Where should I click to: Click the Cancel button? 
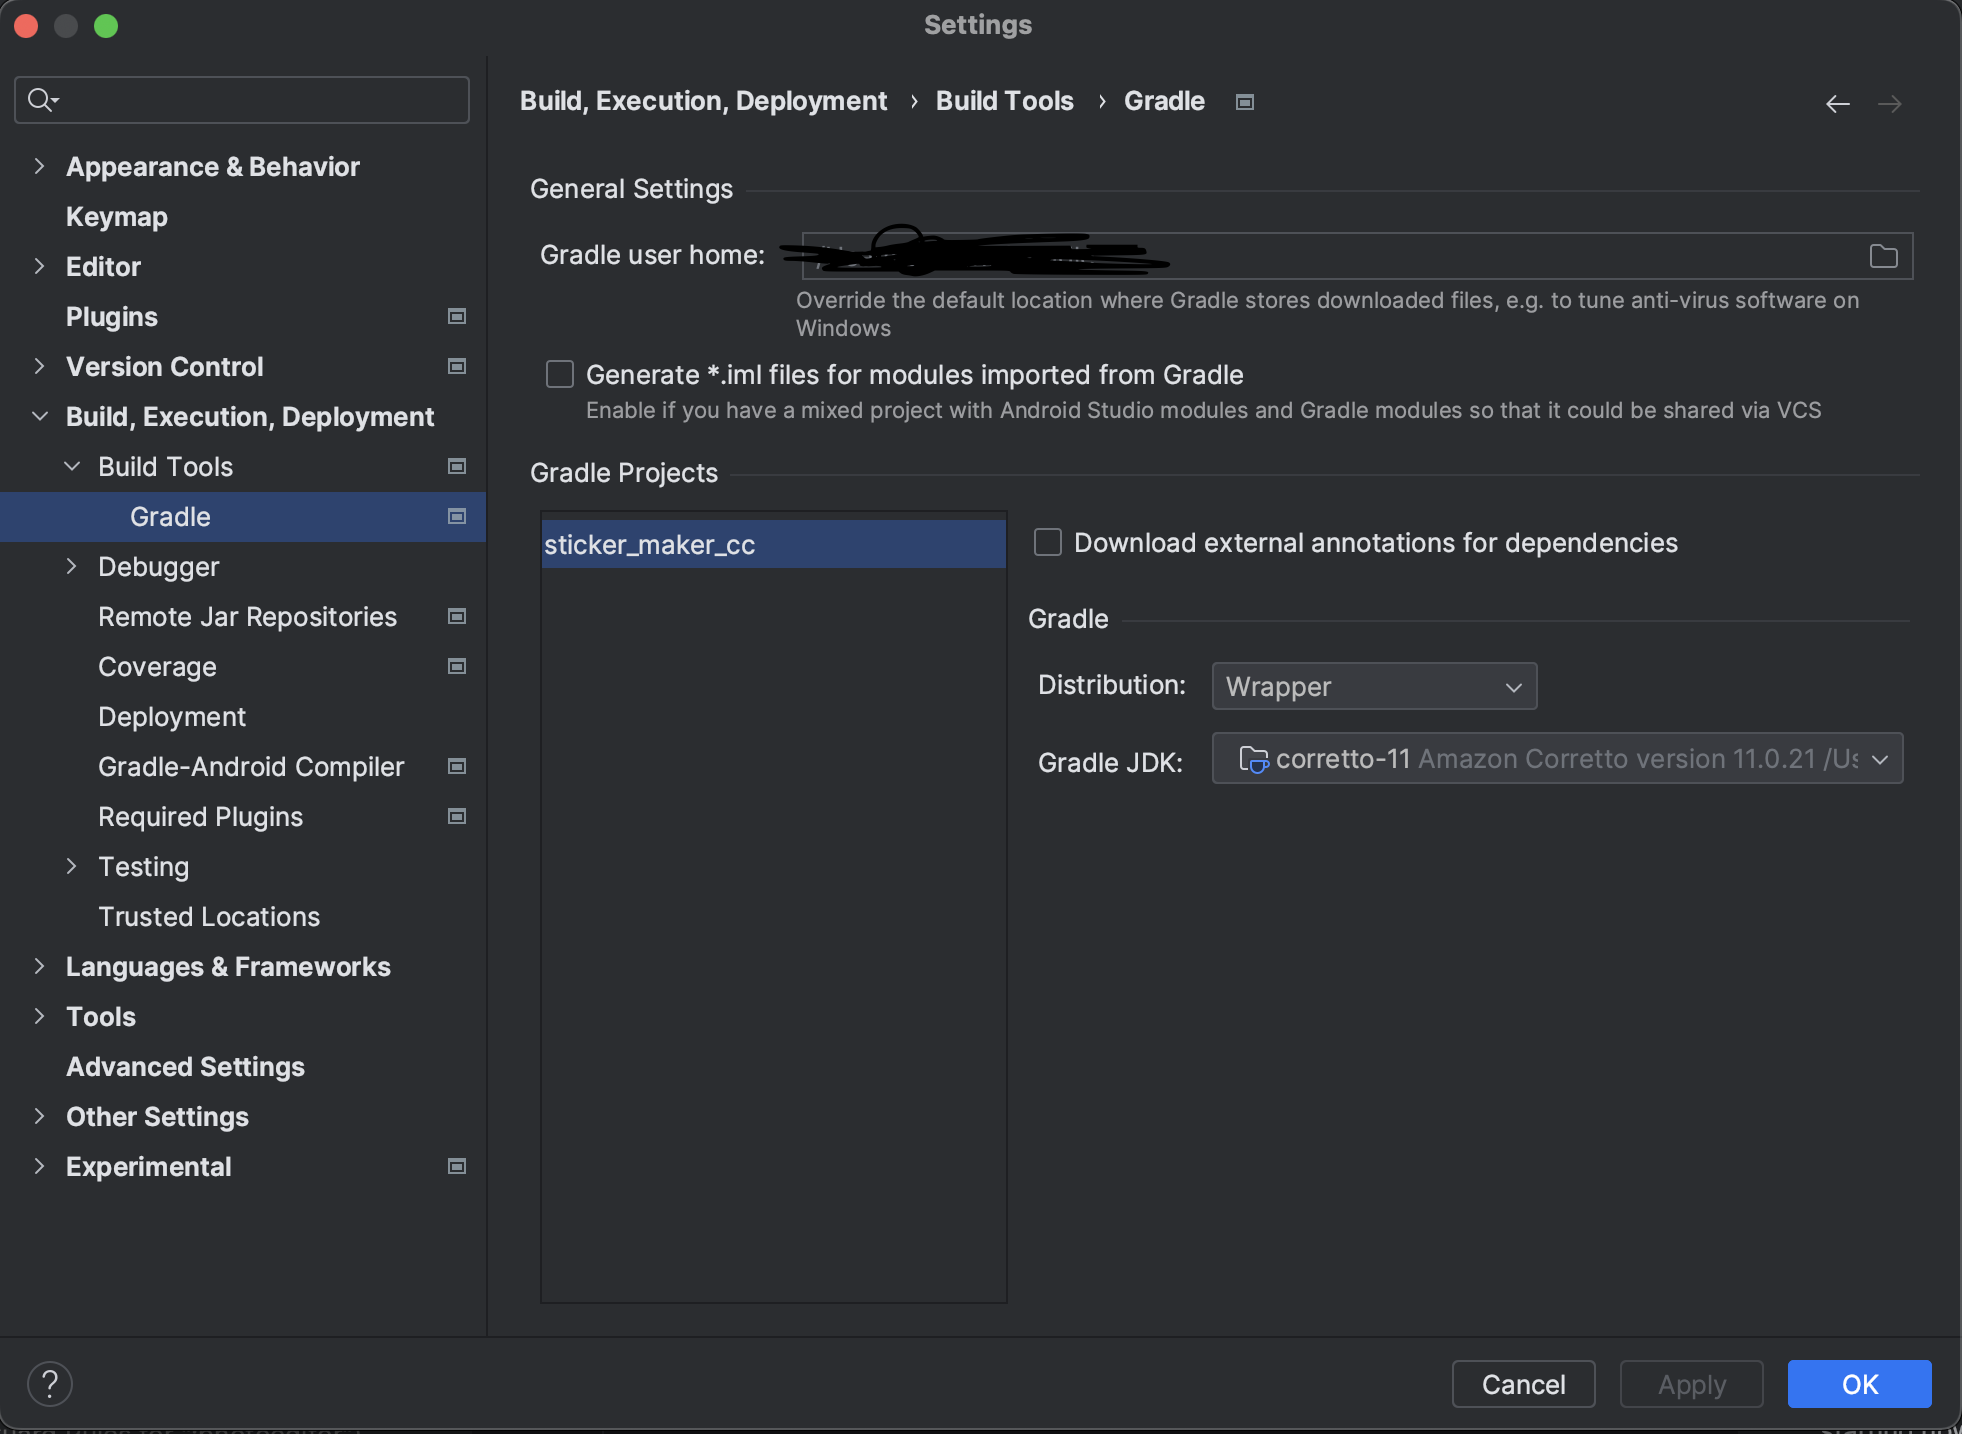(x=1522, y=1384)
